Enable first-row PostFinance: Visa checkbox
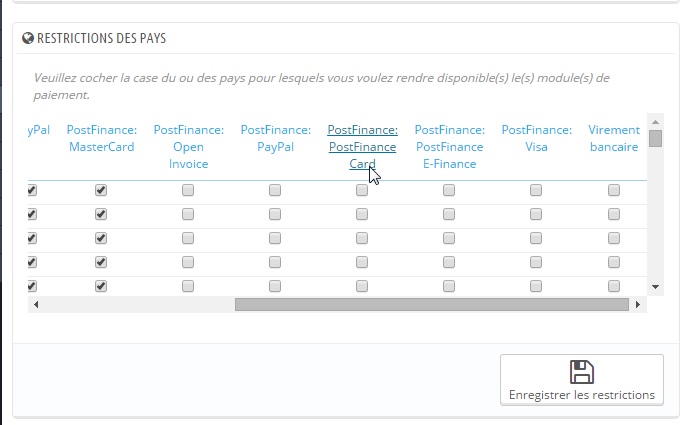Image resolution: width=692 pixels, height=425 pixels. point(536,190)
